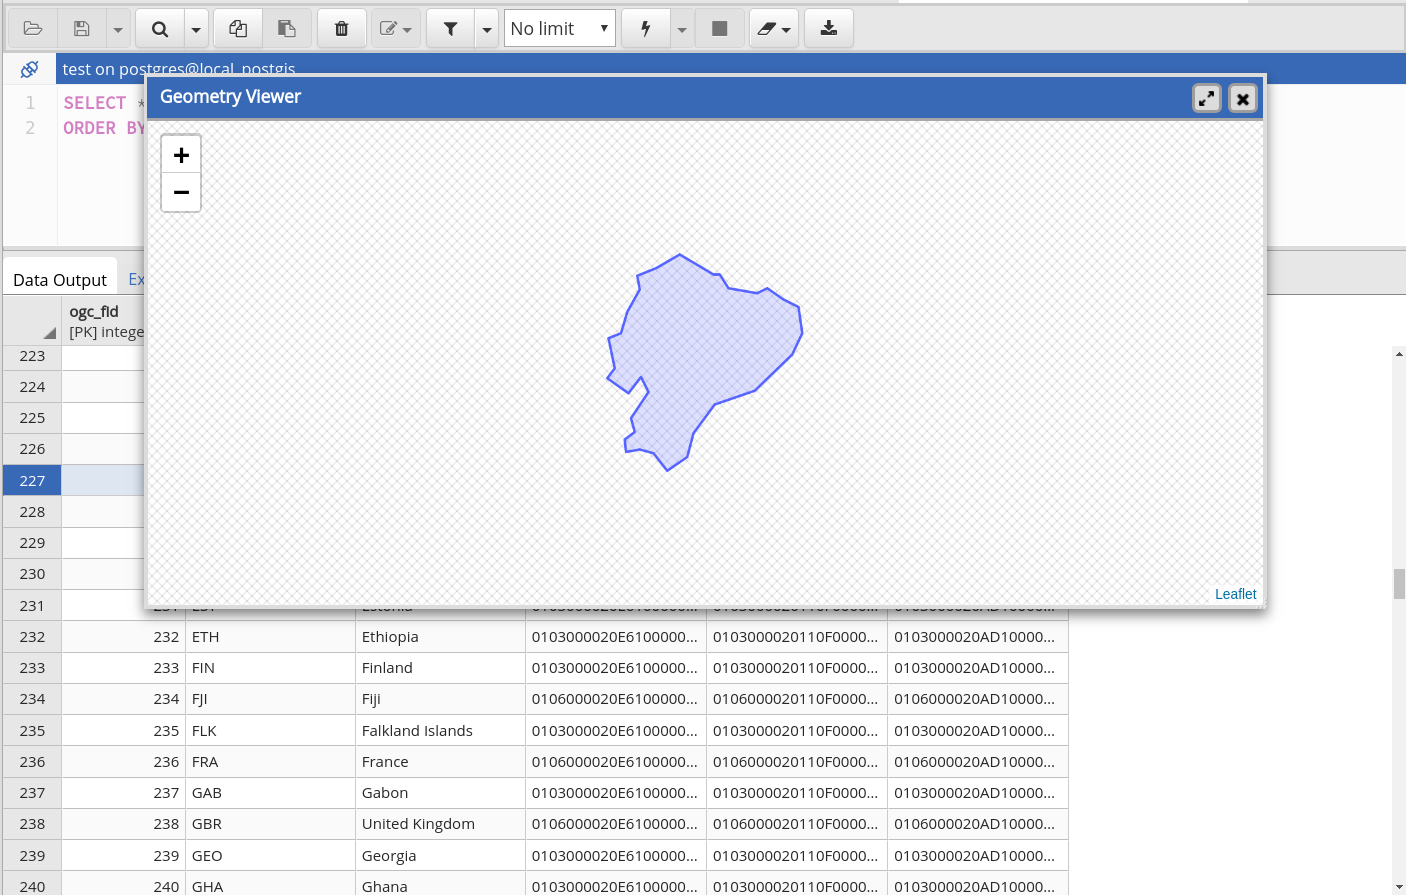1406x895 pixels.
Task: Click the Save File icon
Action: [x=82, y=29]
